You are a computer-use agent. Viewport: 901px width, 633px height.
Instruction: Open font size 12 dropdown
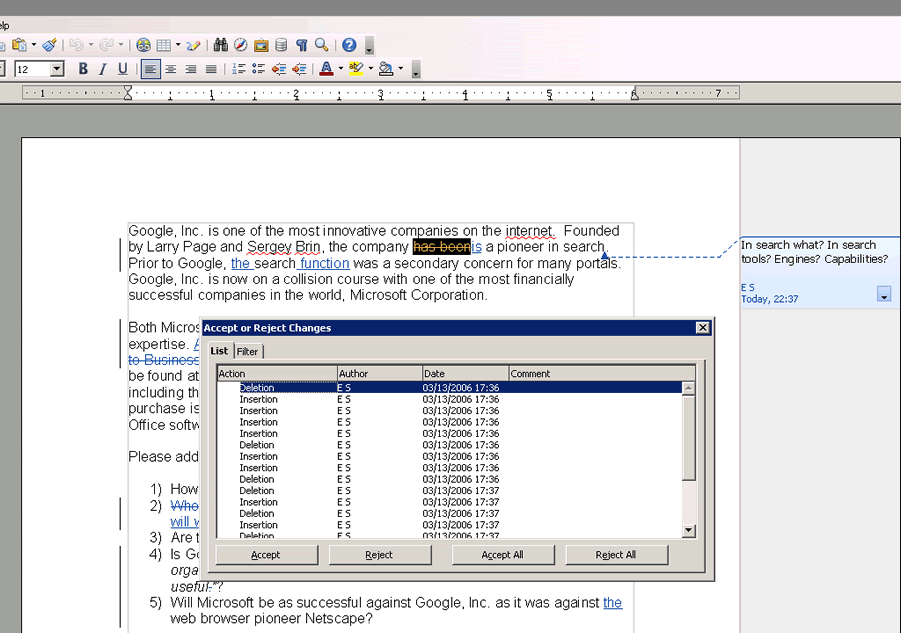click(57, 70)
